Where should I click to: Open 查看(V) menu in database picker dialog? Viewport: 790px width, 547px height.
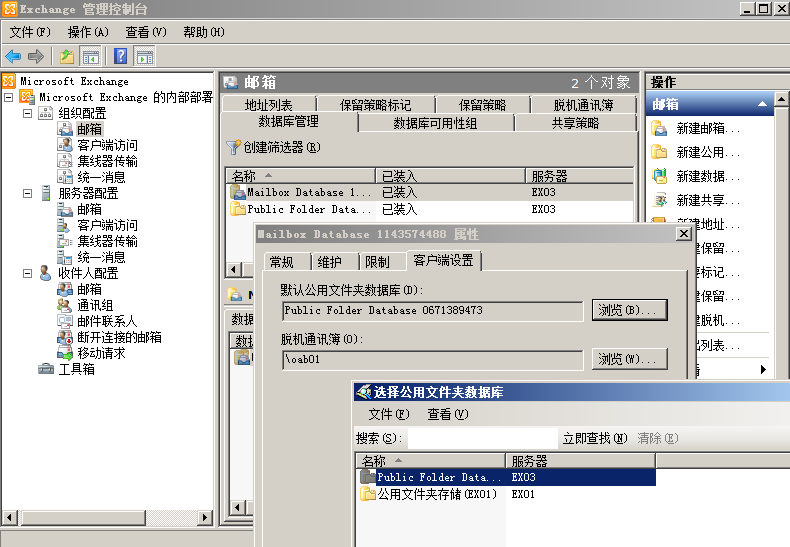click(447, 415)
